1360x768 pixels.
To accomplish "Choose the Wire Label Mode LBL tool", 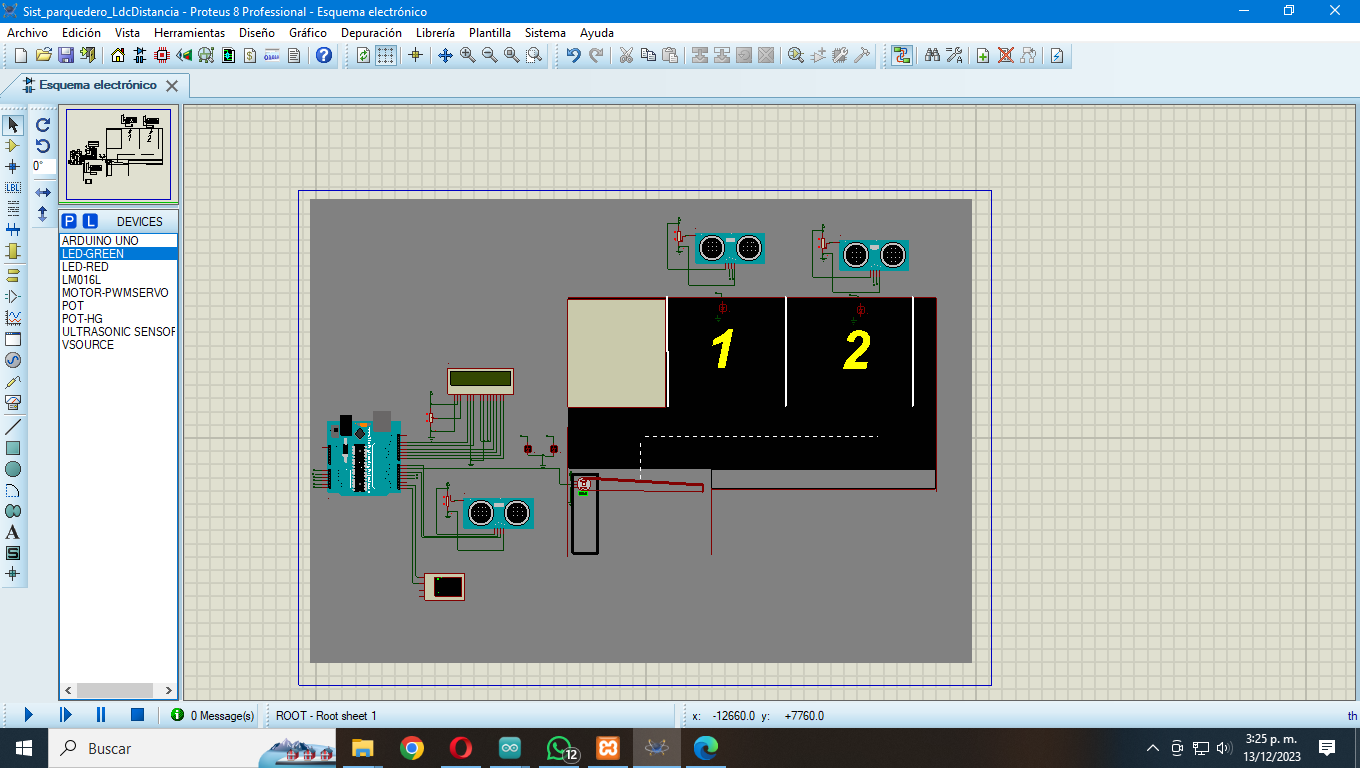I will (13, 188).
